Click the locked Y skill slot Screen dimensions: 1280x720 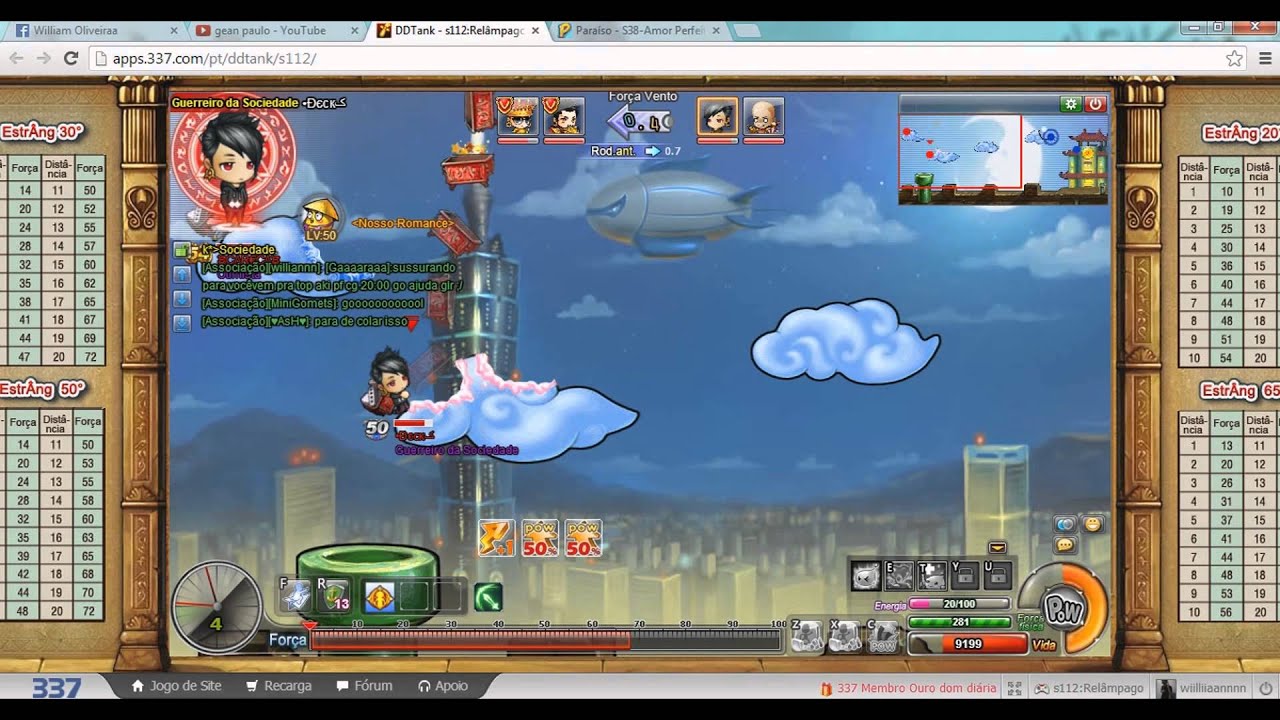tap(965, 575)
